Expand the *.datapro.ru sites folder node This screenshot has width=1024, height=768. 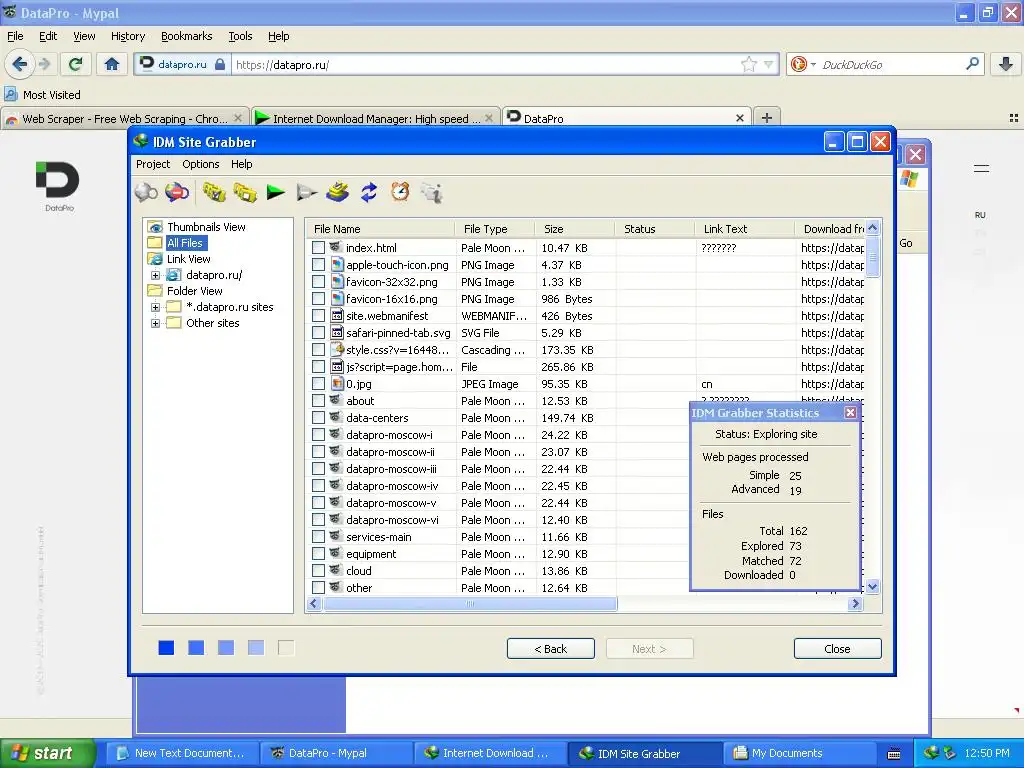coord(155,307)
